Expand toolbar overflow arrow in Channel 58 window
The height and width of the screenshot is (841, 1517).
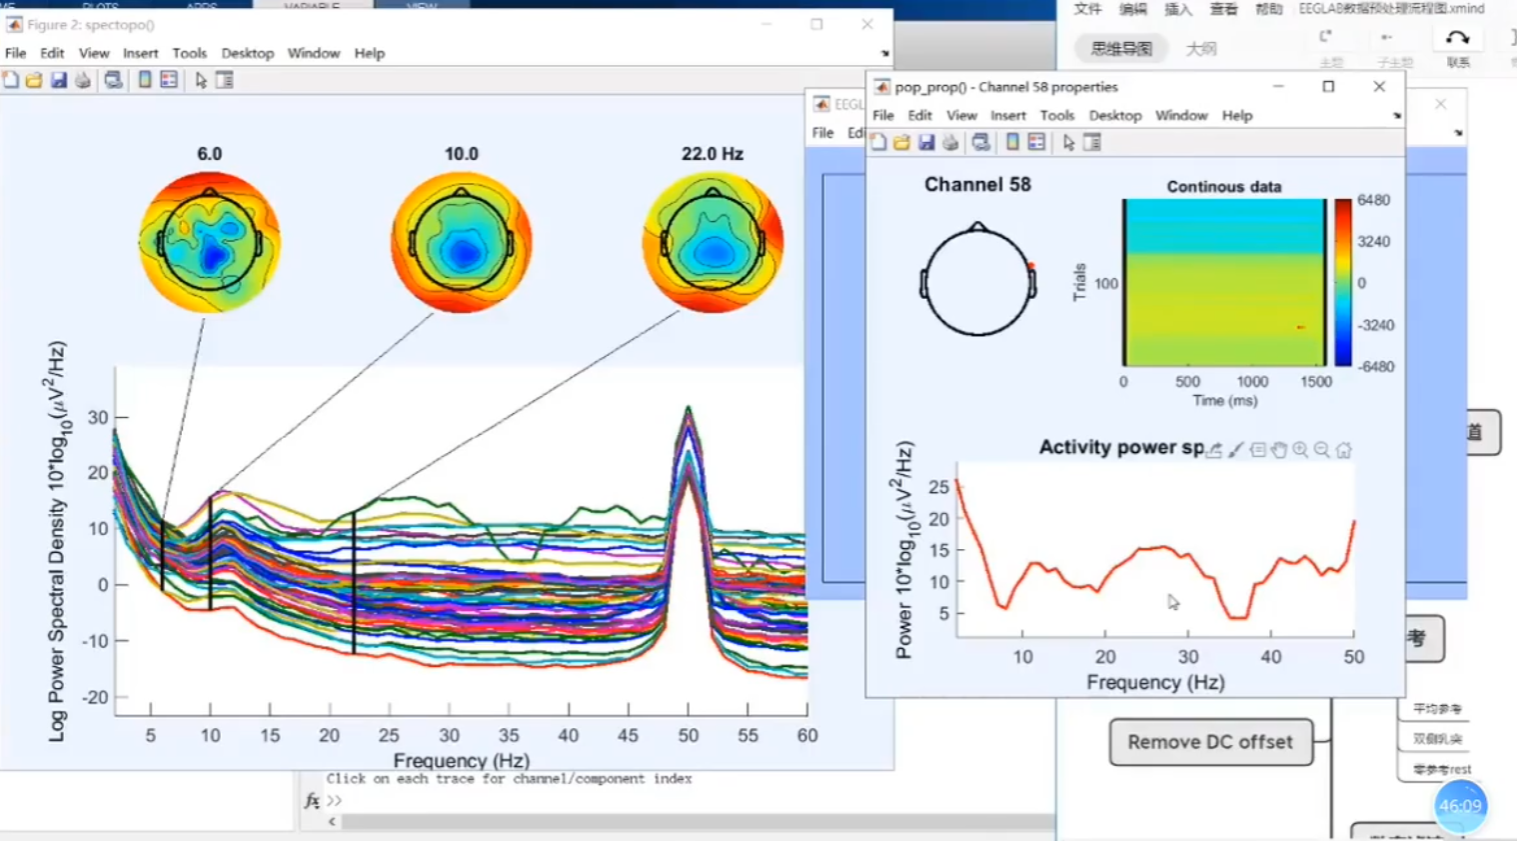coord(1396,116)
